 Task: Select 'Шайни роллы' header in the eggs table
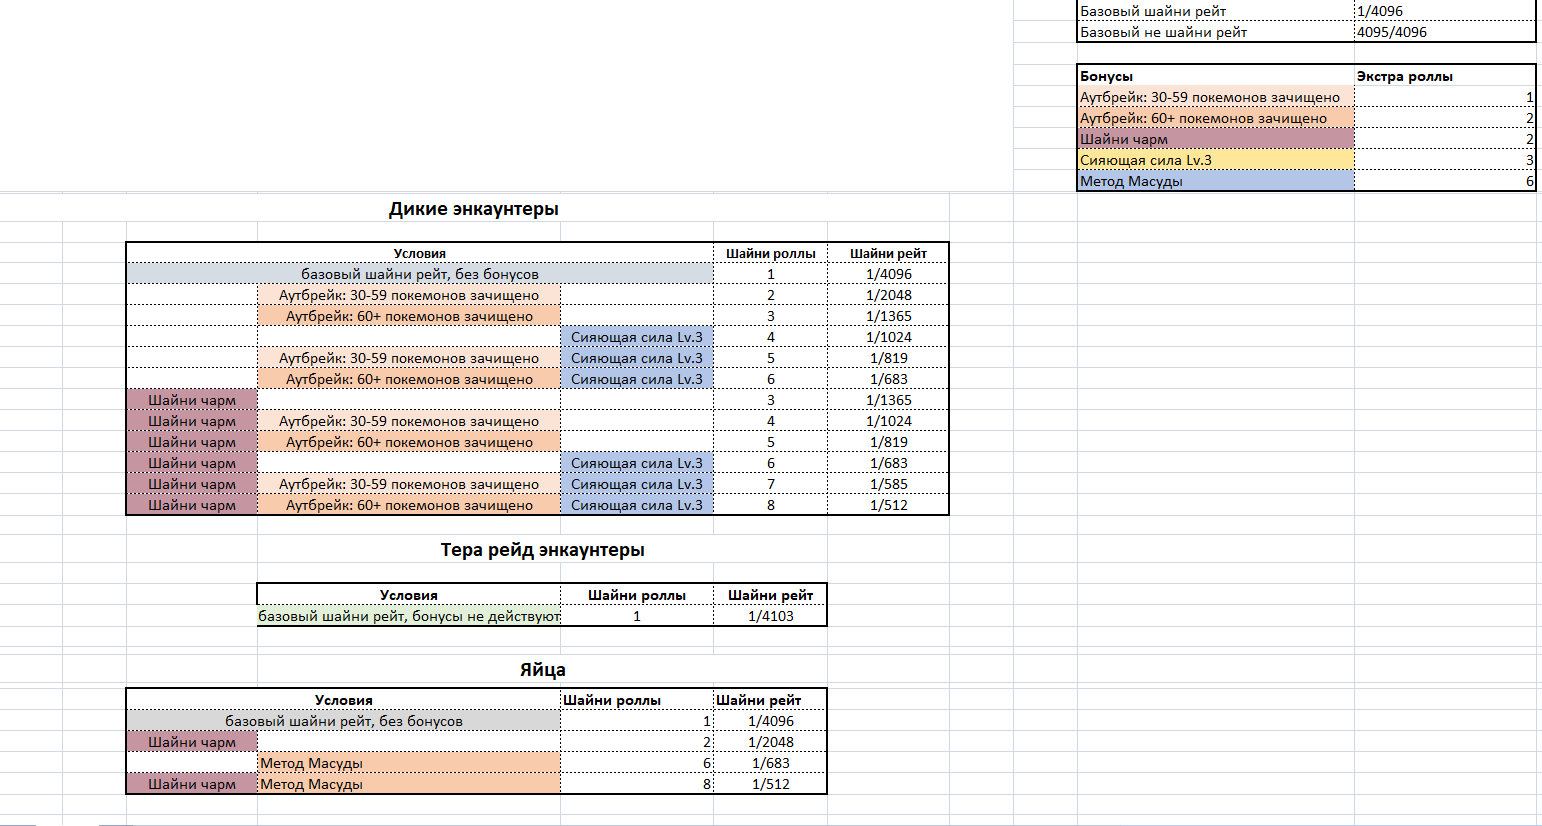pos(636,700)
